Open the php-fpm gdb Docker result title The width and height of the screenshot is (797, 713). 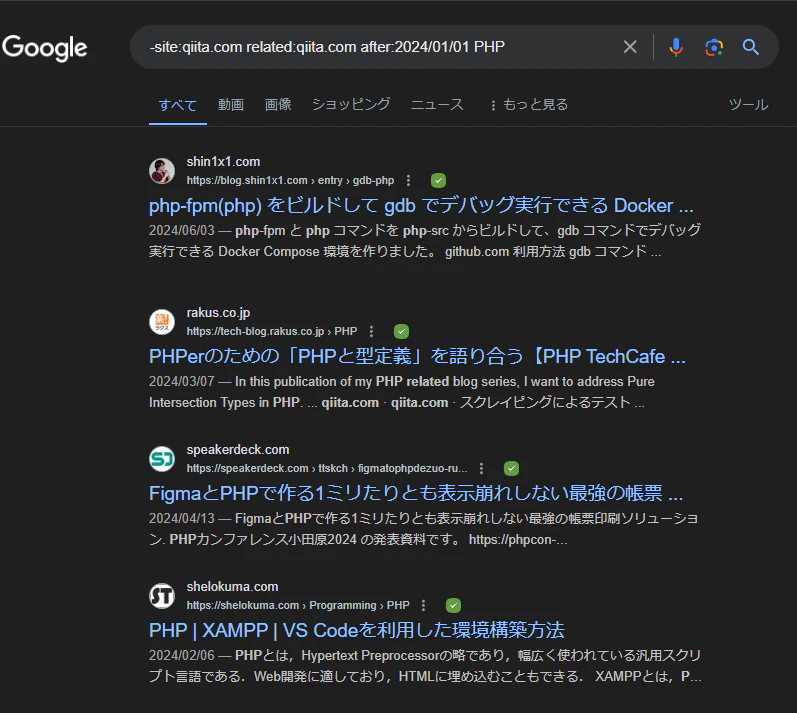[x=421, y=205]
